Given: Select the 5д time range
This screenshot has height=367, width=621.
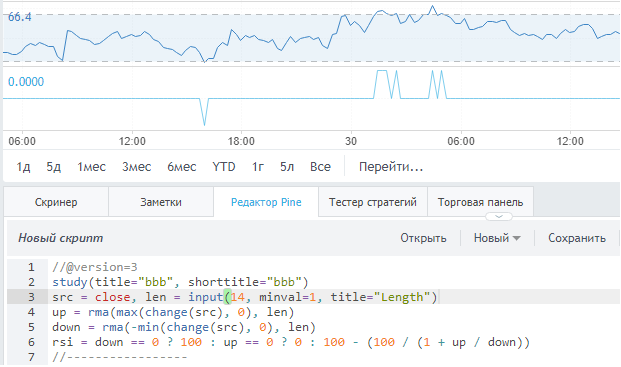Looking at the screenshot, I should (53, 167).
